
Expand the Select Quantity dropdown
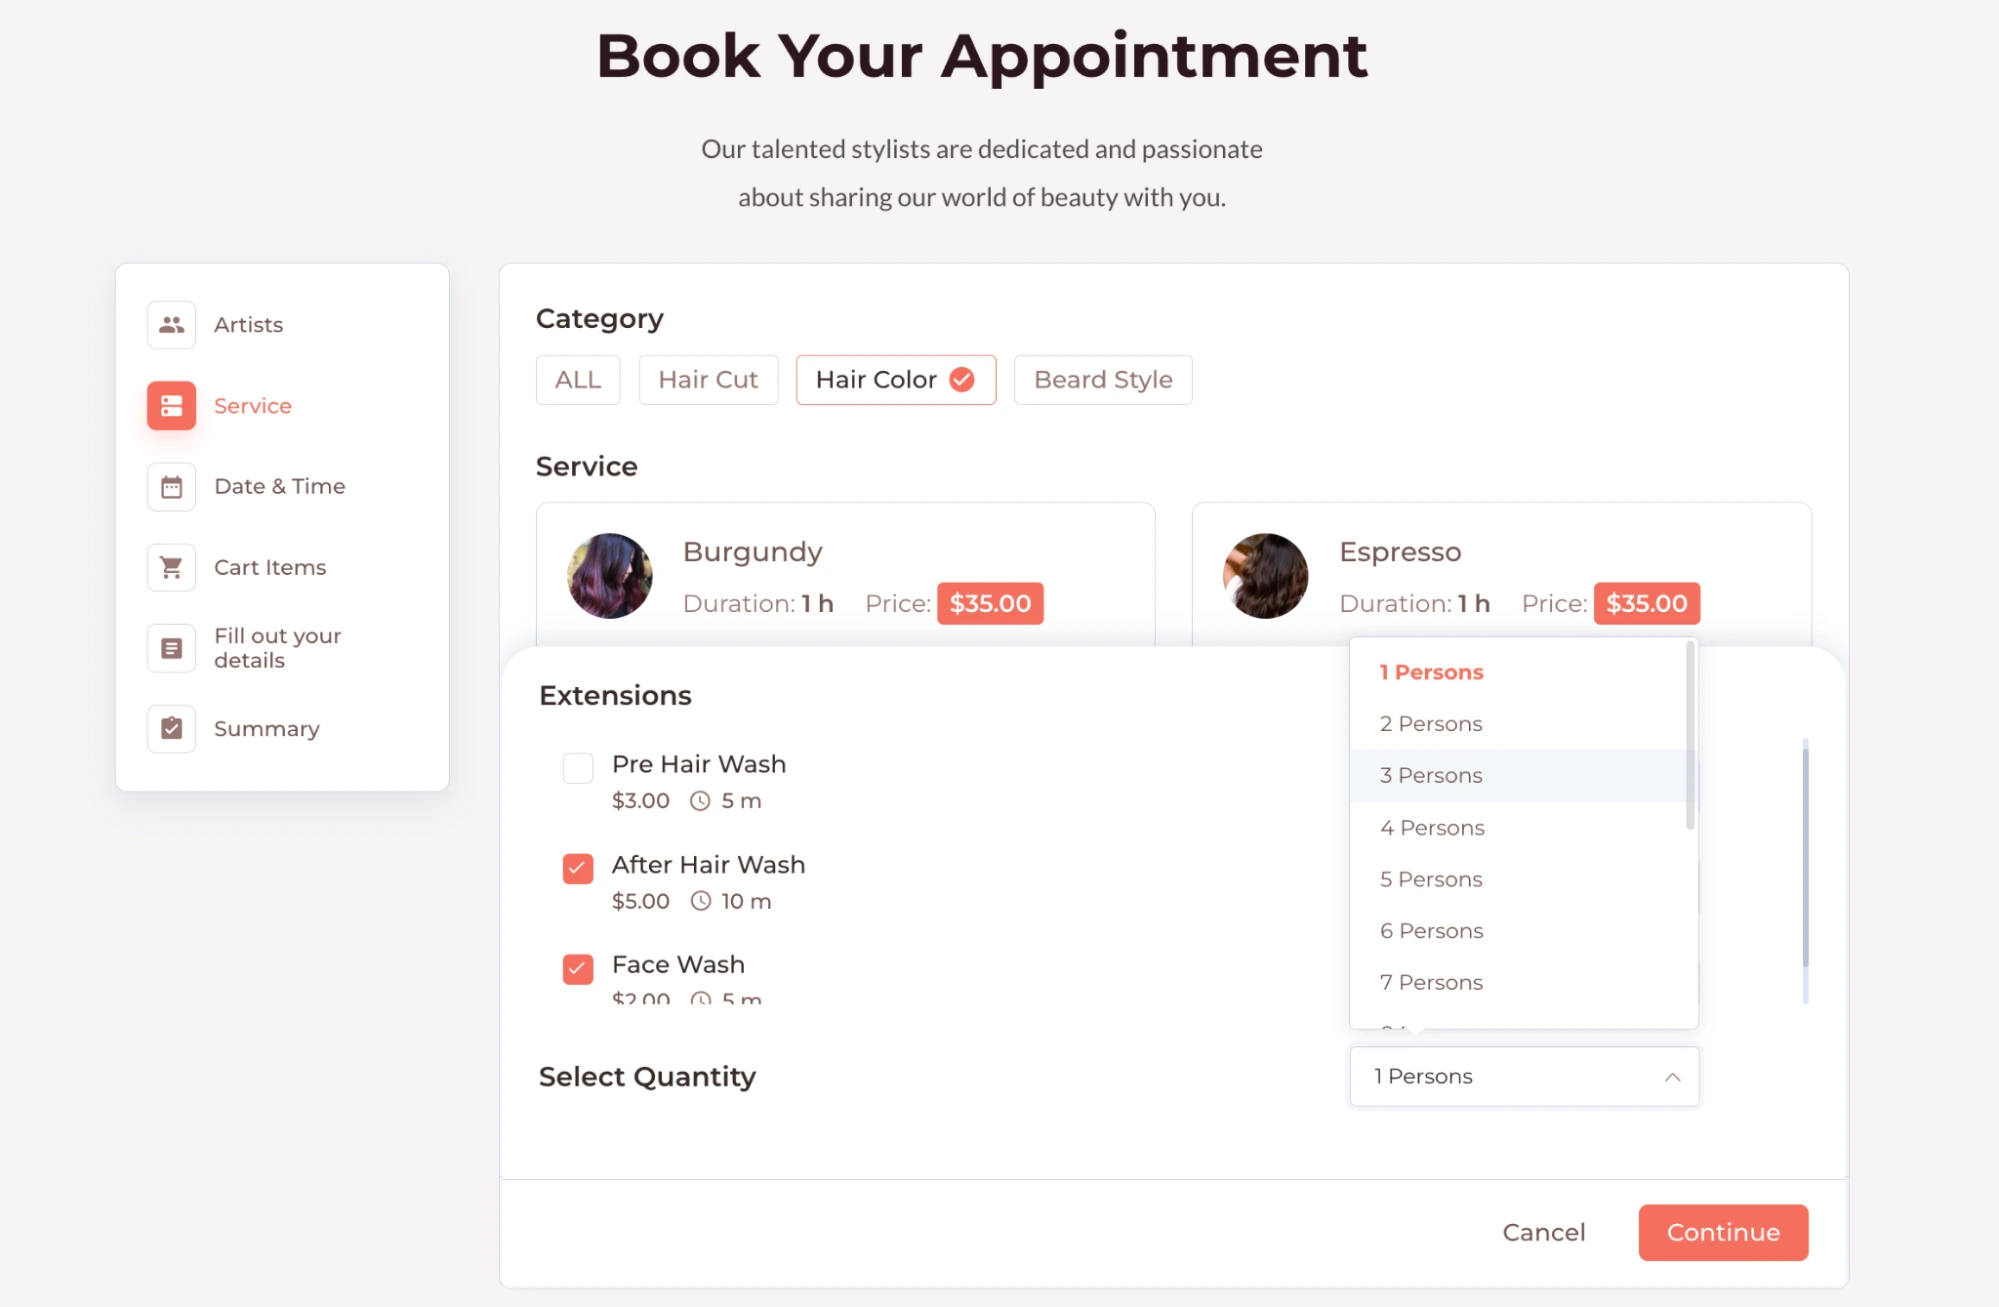pyautogui.click(x=1524, y=1077)
